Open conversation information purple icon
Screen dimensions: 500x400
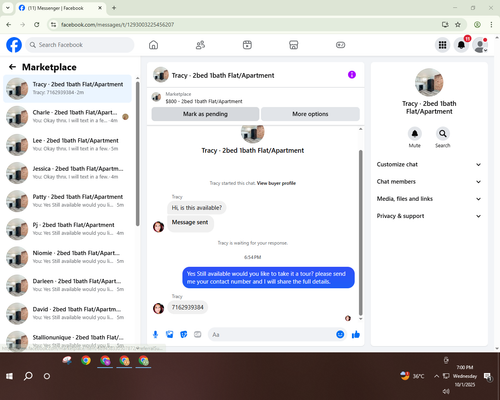click(x=352, y=75)
